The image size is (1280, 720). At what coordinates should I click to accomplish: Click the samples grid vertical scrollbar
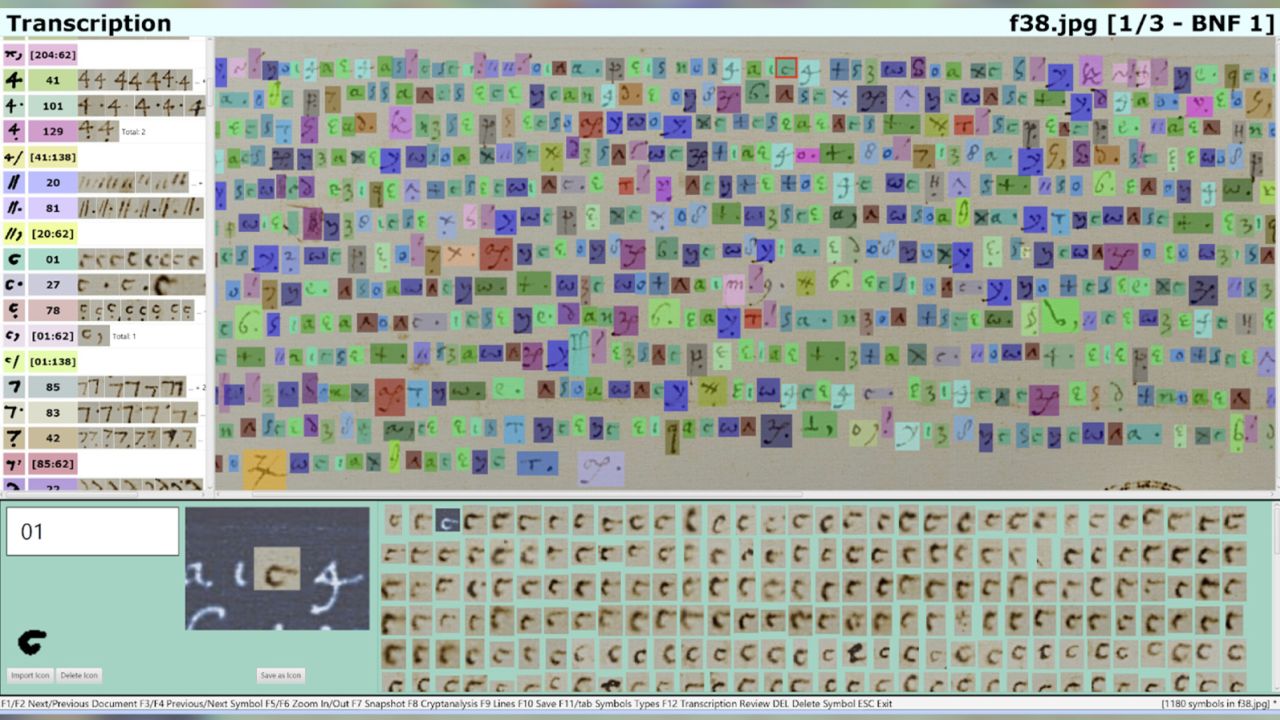point(1274,600)
